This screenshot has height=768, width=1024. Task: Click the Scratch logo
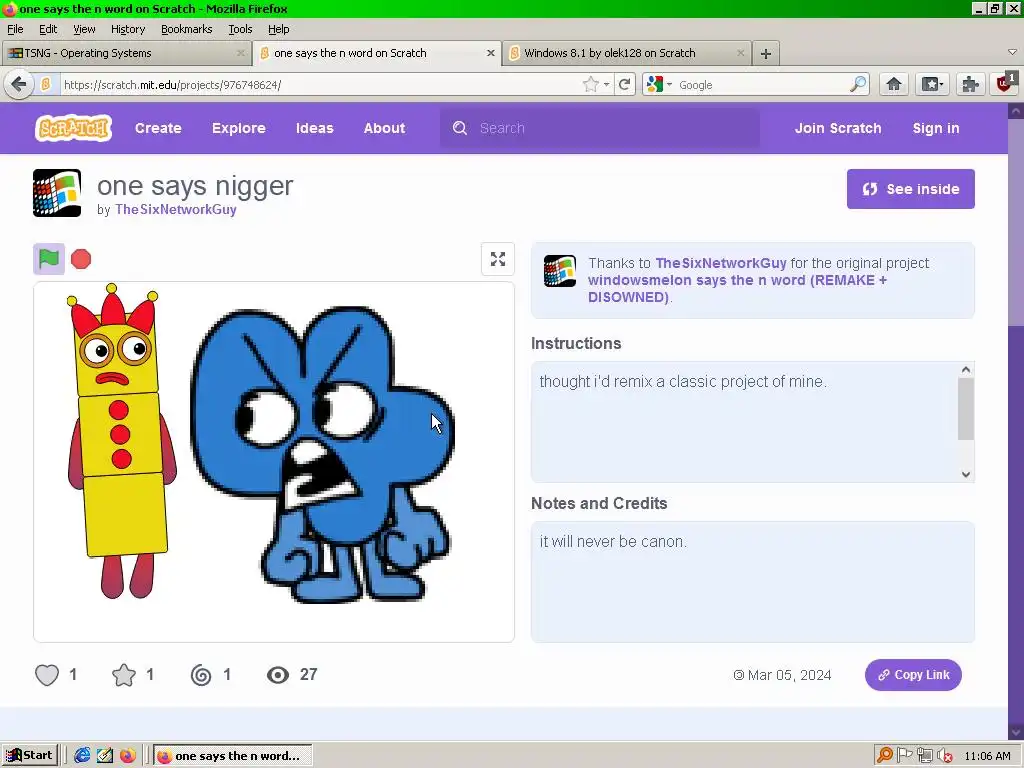(73, 128)
